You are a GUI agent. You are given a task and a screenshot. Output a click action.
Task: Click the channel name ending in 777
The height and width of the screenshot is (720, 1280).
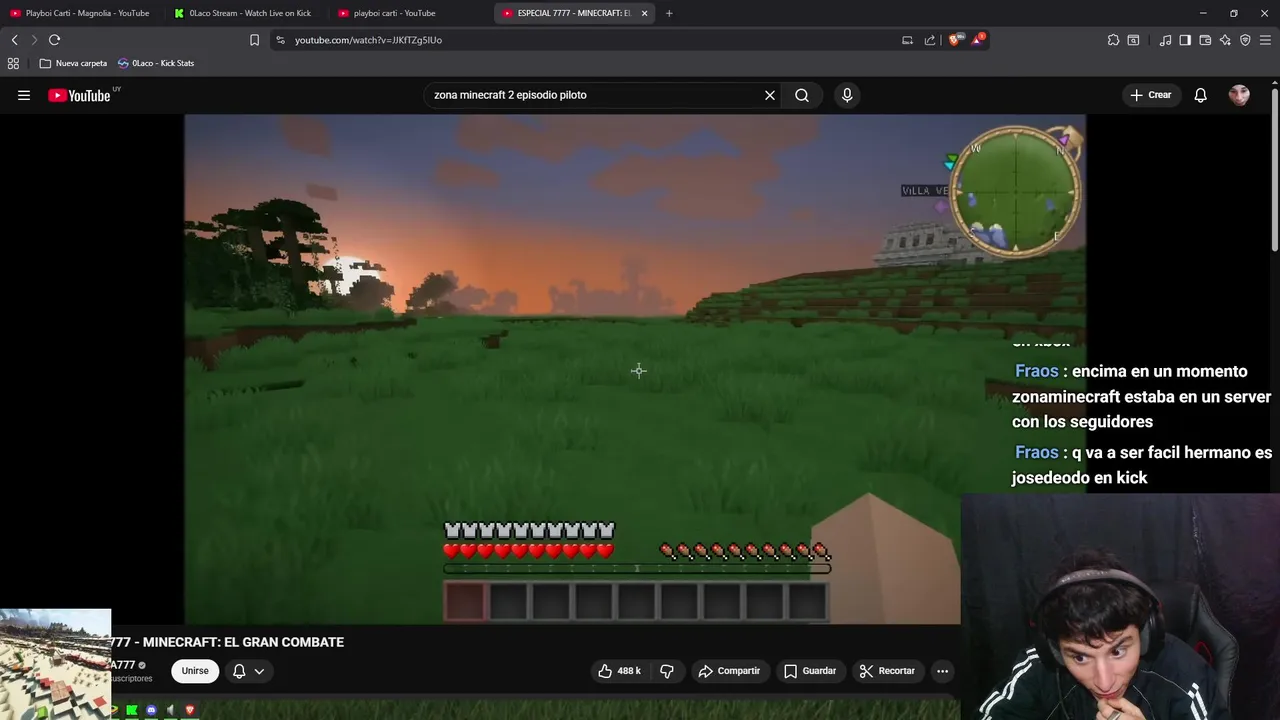click(123, 665)
